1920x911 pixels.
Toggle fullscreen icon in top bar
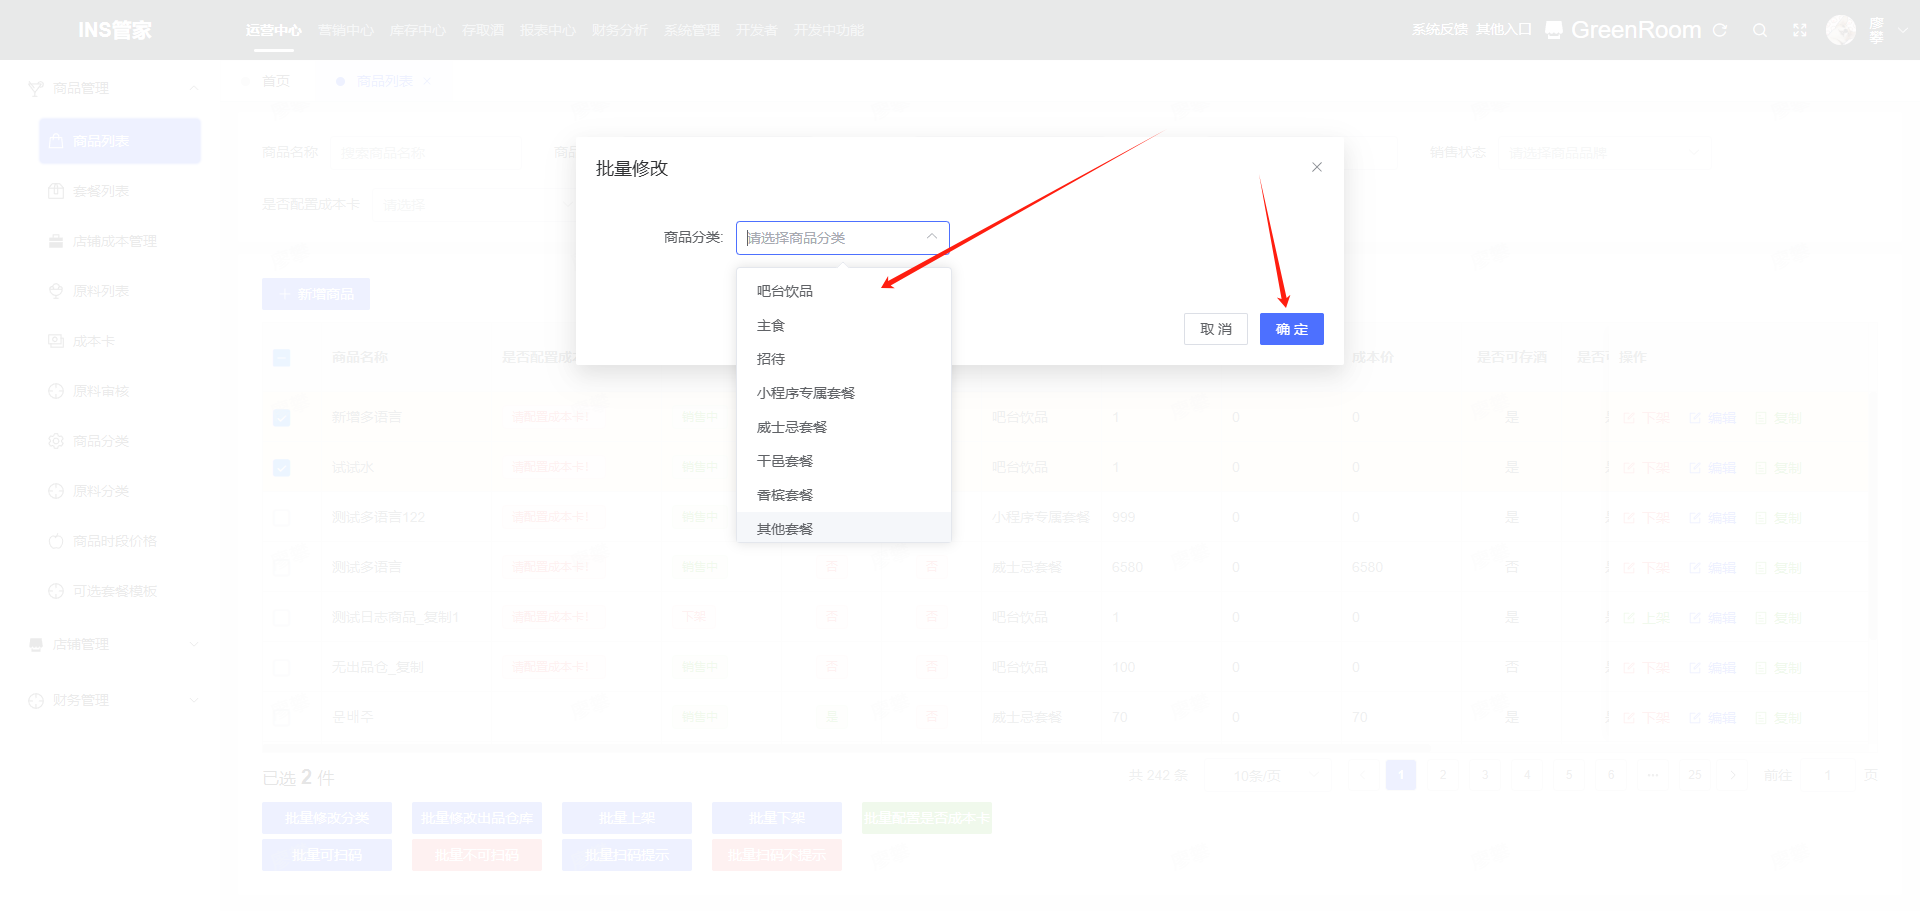click(x=1800, y=30)
